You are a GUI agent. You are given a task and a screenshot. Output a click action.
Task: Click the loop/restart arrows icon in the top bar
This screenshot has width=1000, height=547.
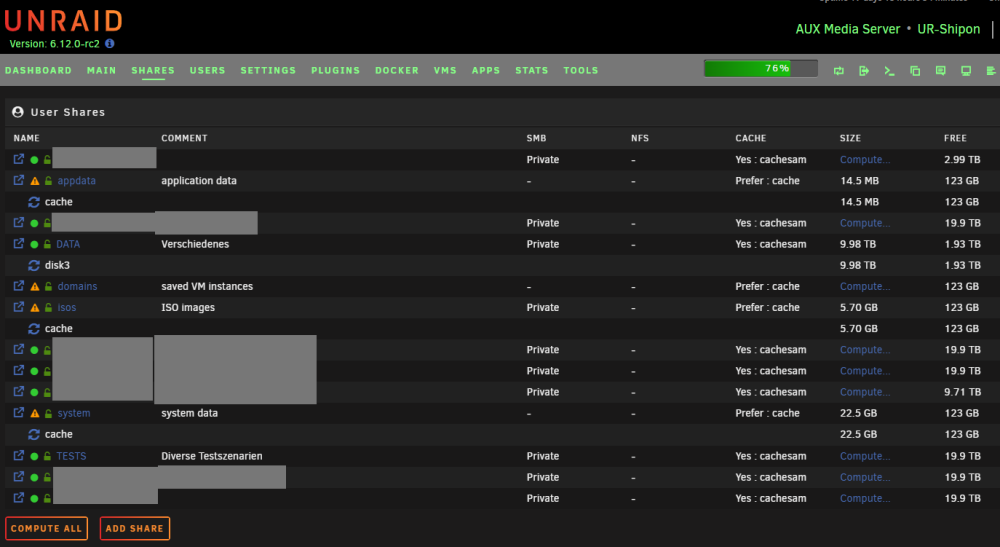point(839,71)
